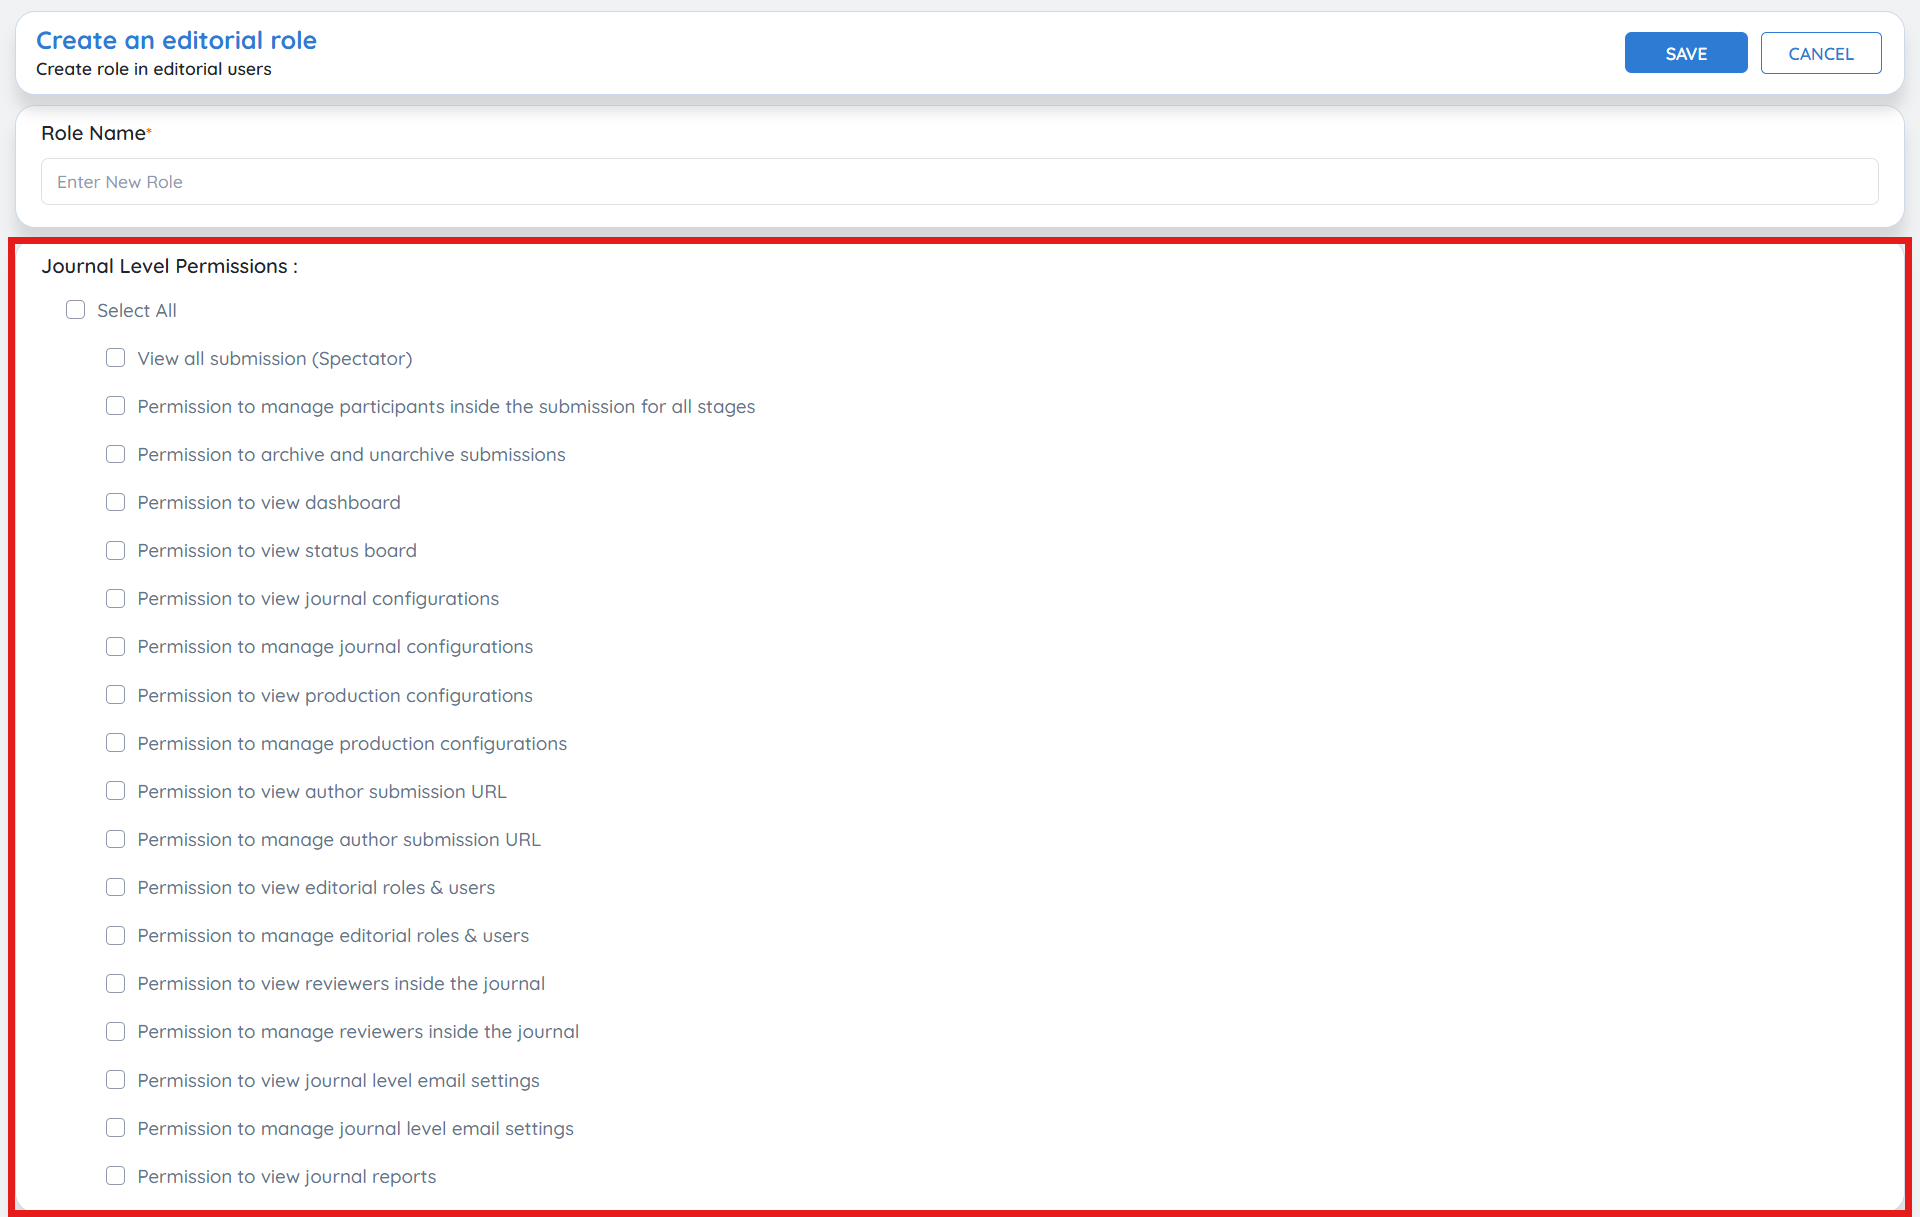Viewport: 1920px width, 1217px height.
Task: Check permission to view status board
Action: click(x=116, y=550)
